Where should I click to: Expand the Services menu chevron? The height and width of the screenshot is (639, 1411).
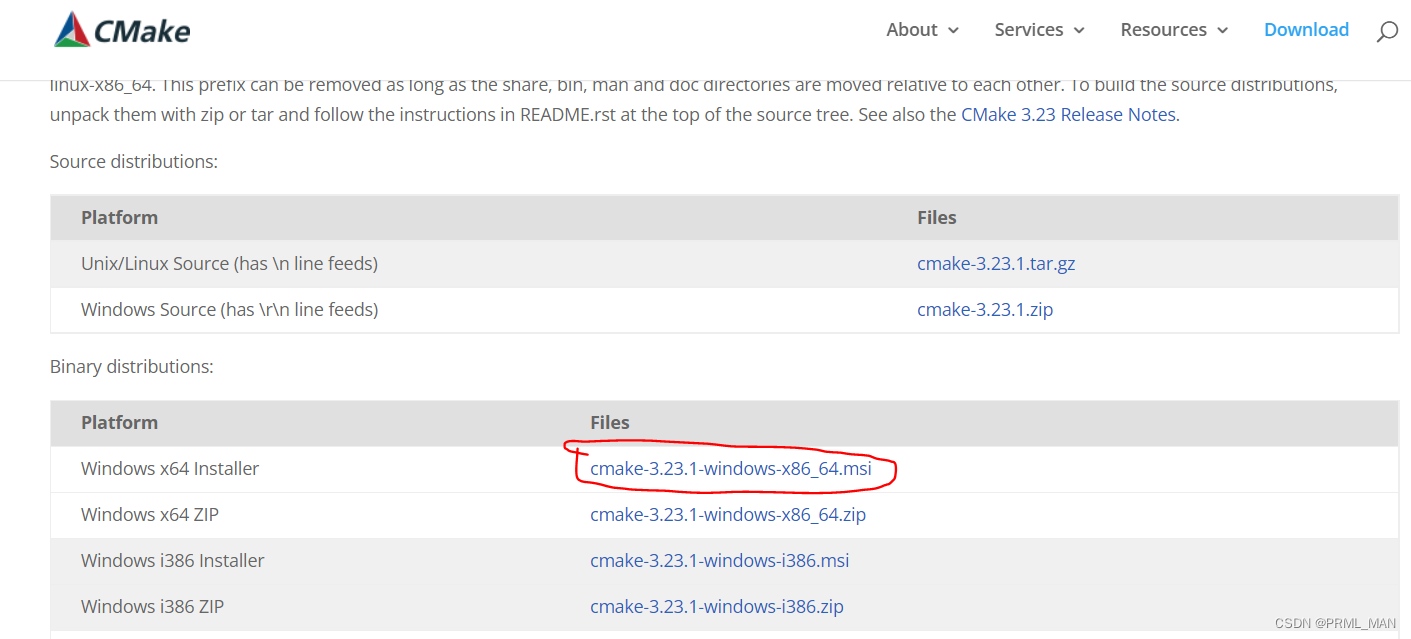click(x=1079, y=31)
